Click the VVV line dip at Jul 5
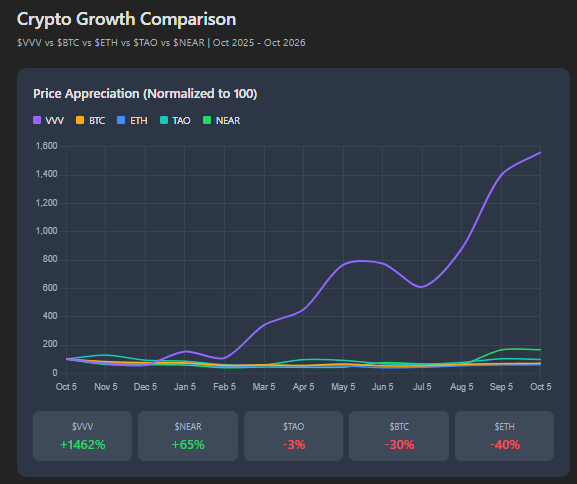The image size is (577, 484). click(x=422, y=287)
